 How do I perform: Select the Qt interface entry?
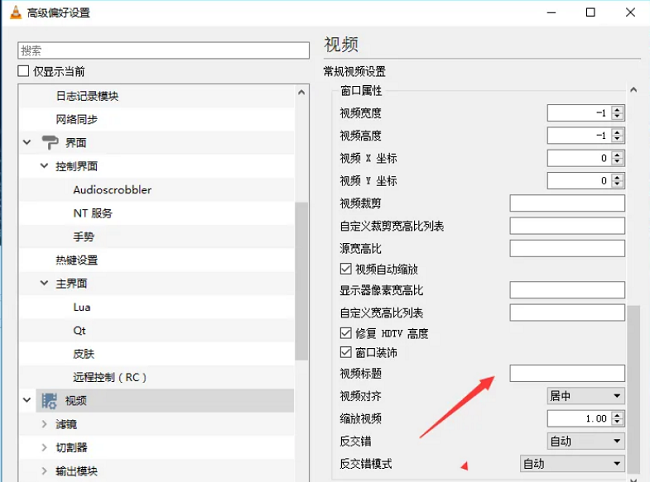(80, 330)
